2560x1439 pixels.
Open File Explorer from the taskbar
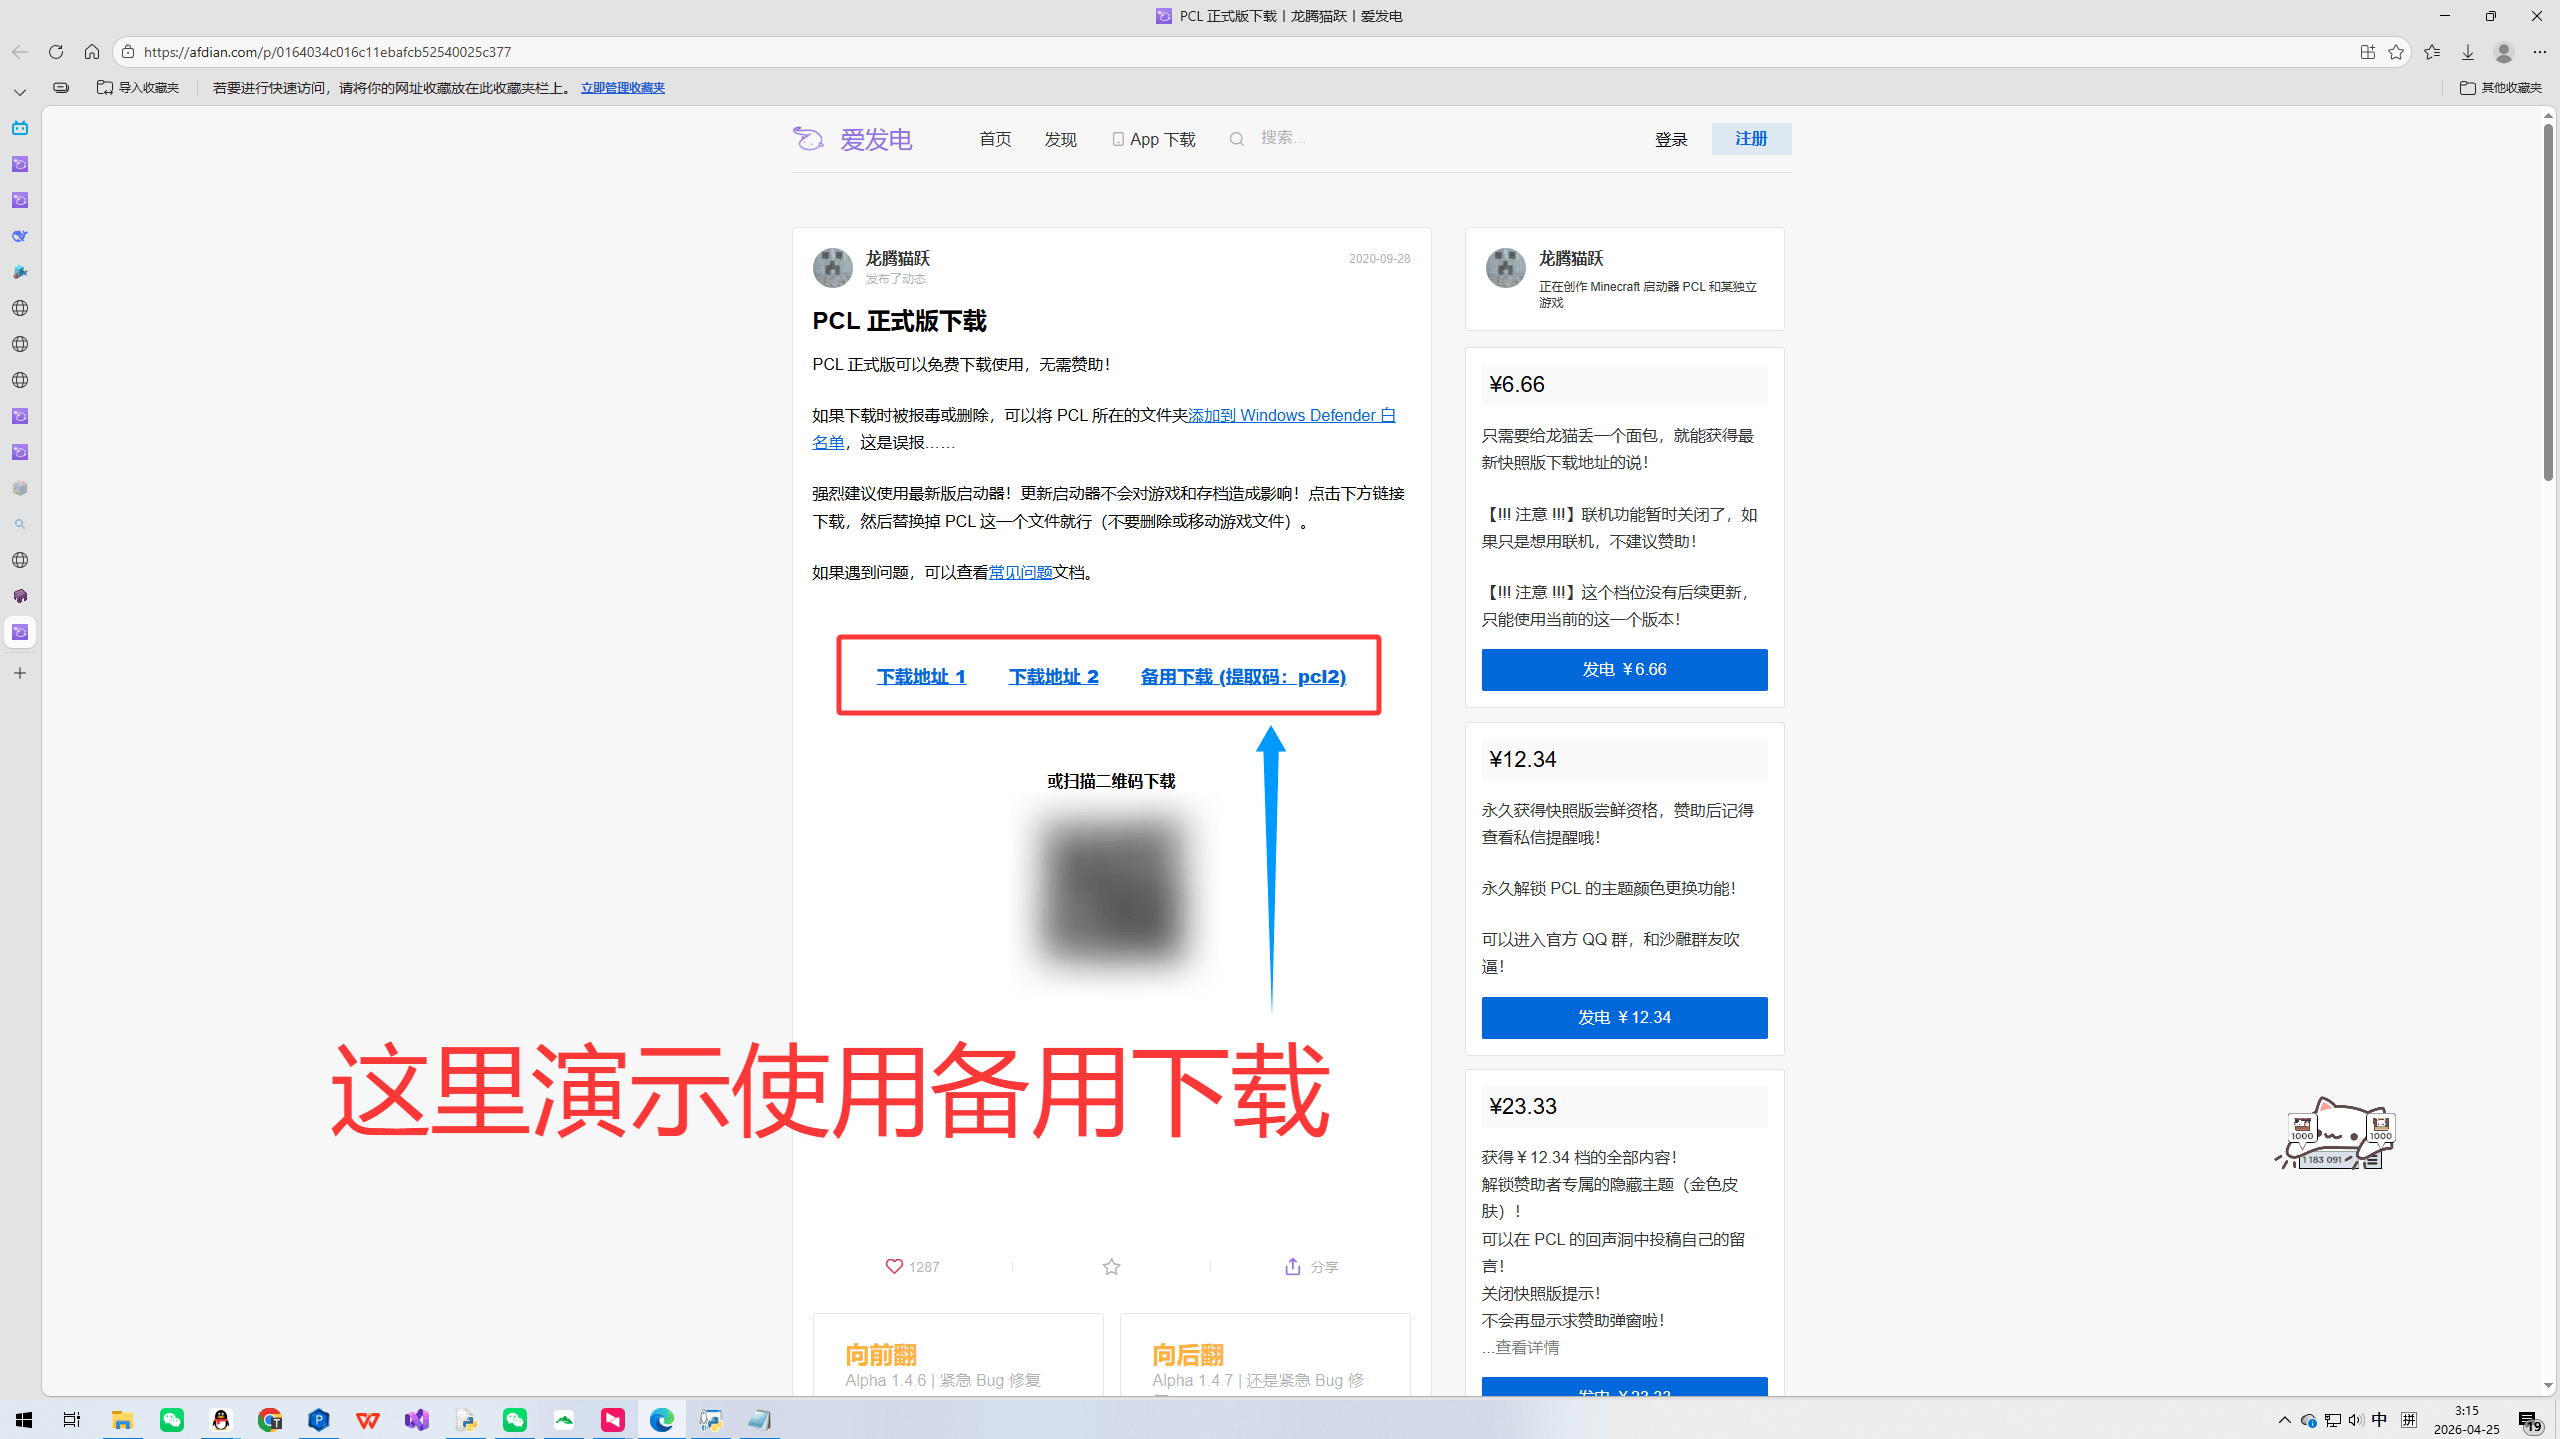click(122, 1420)
